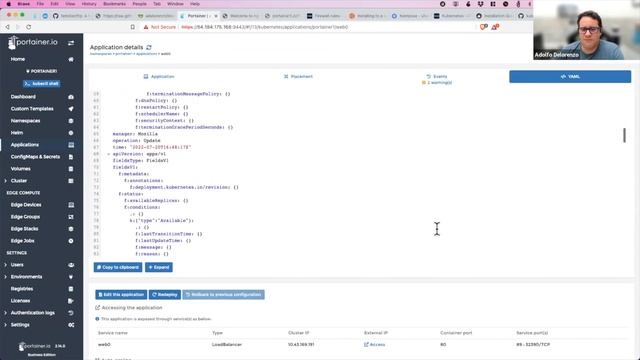Open Home in the sidebar
The width and height of the screenshot is (640, 360).
point(18,59)
